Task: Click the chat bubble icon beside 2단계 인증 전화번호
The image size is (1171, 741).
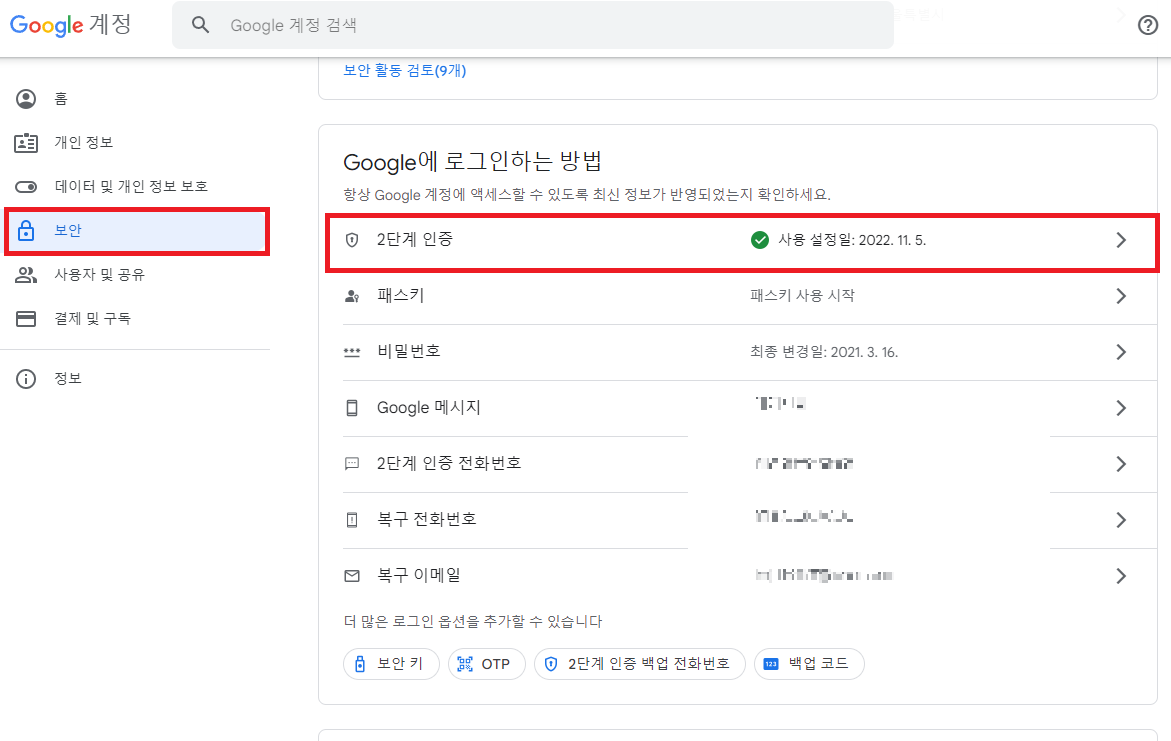Action: (x=352, y=464)
